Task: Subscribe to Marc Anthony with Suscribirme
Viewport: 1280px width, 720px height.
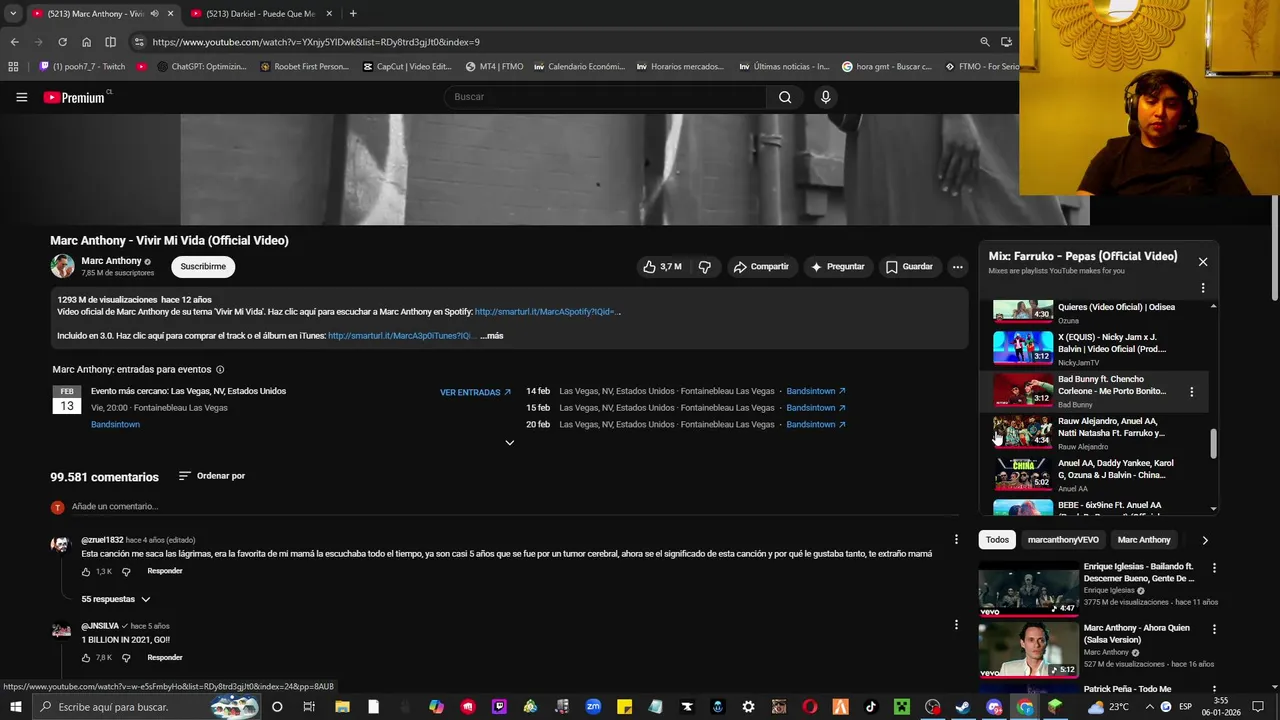Action: click(203, 267)
